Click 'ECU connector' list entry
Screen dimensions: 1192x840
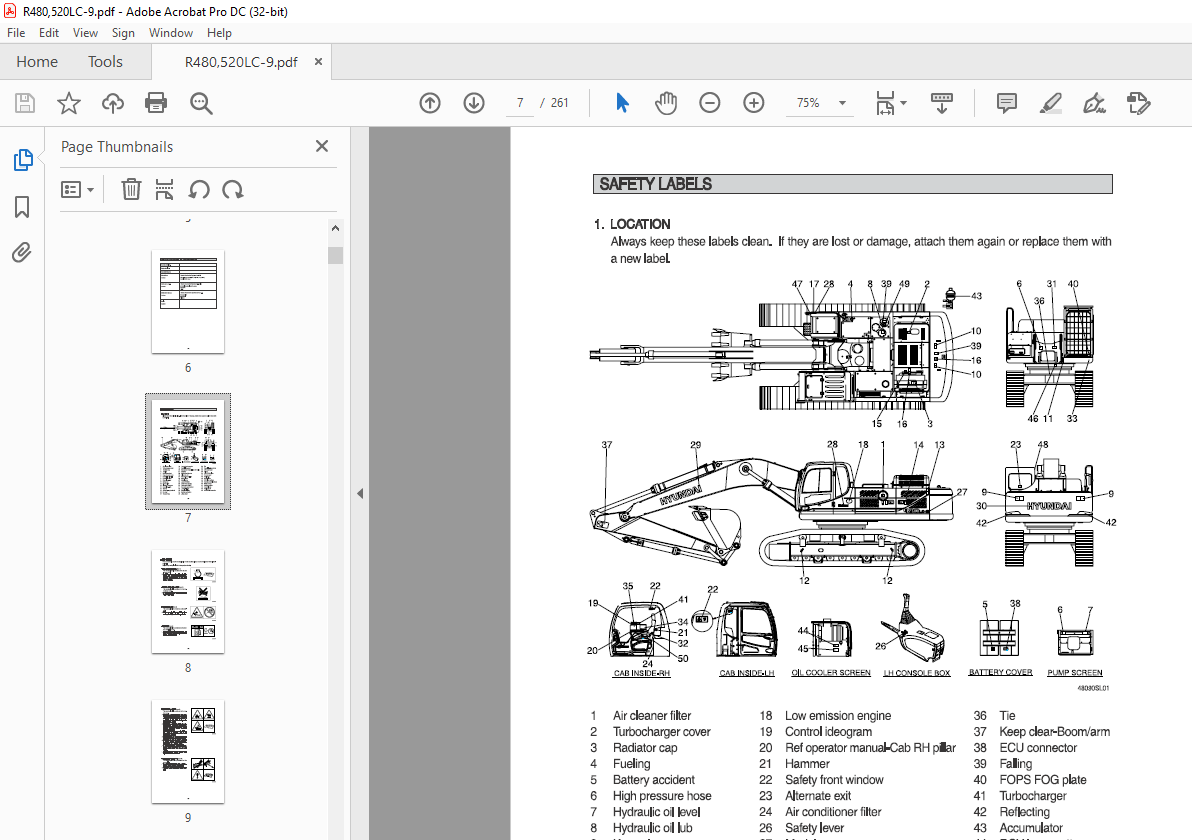(x=1038, y=747)
